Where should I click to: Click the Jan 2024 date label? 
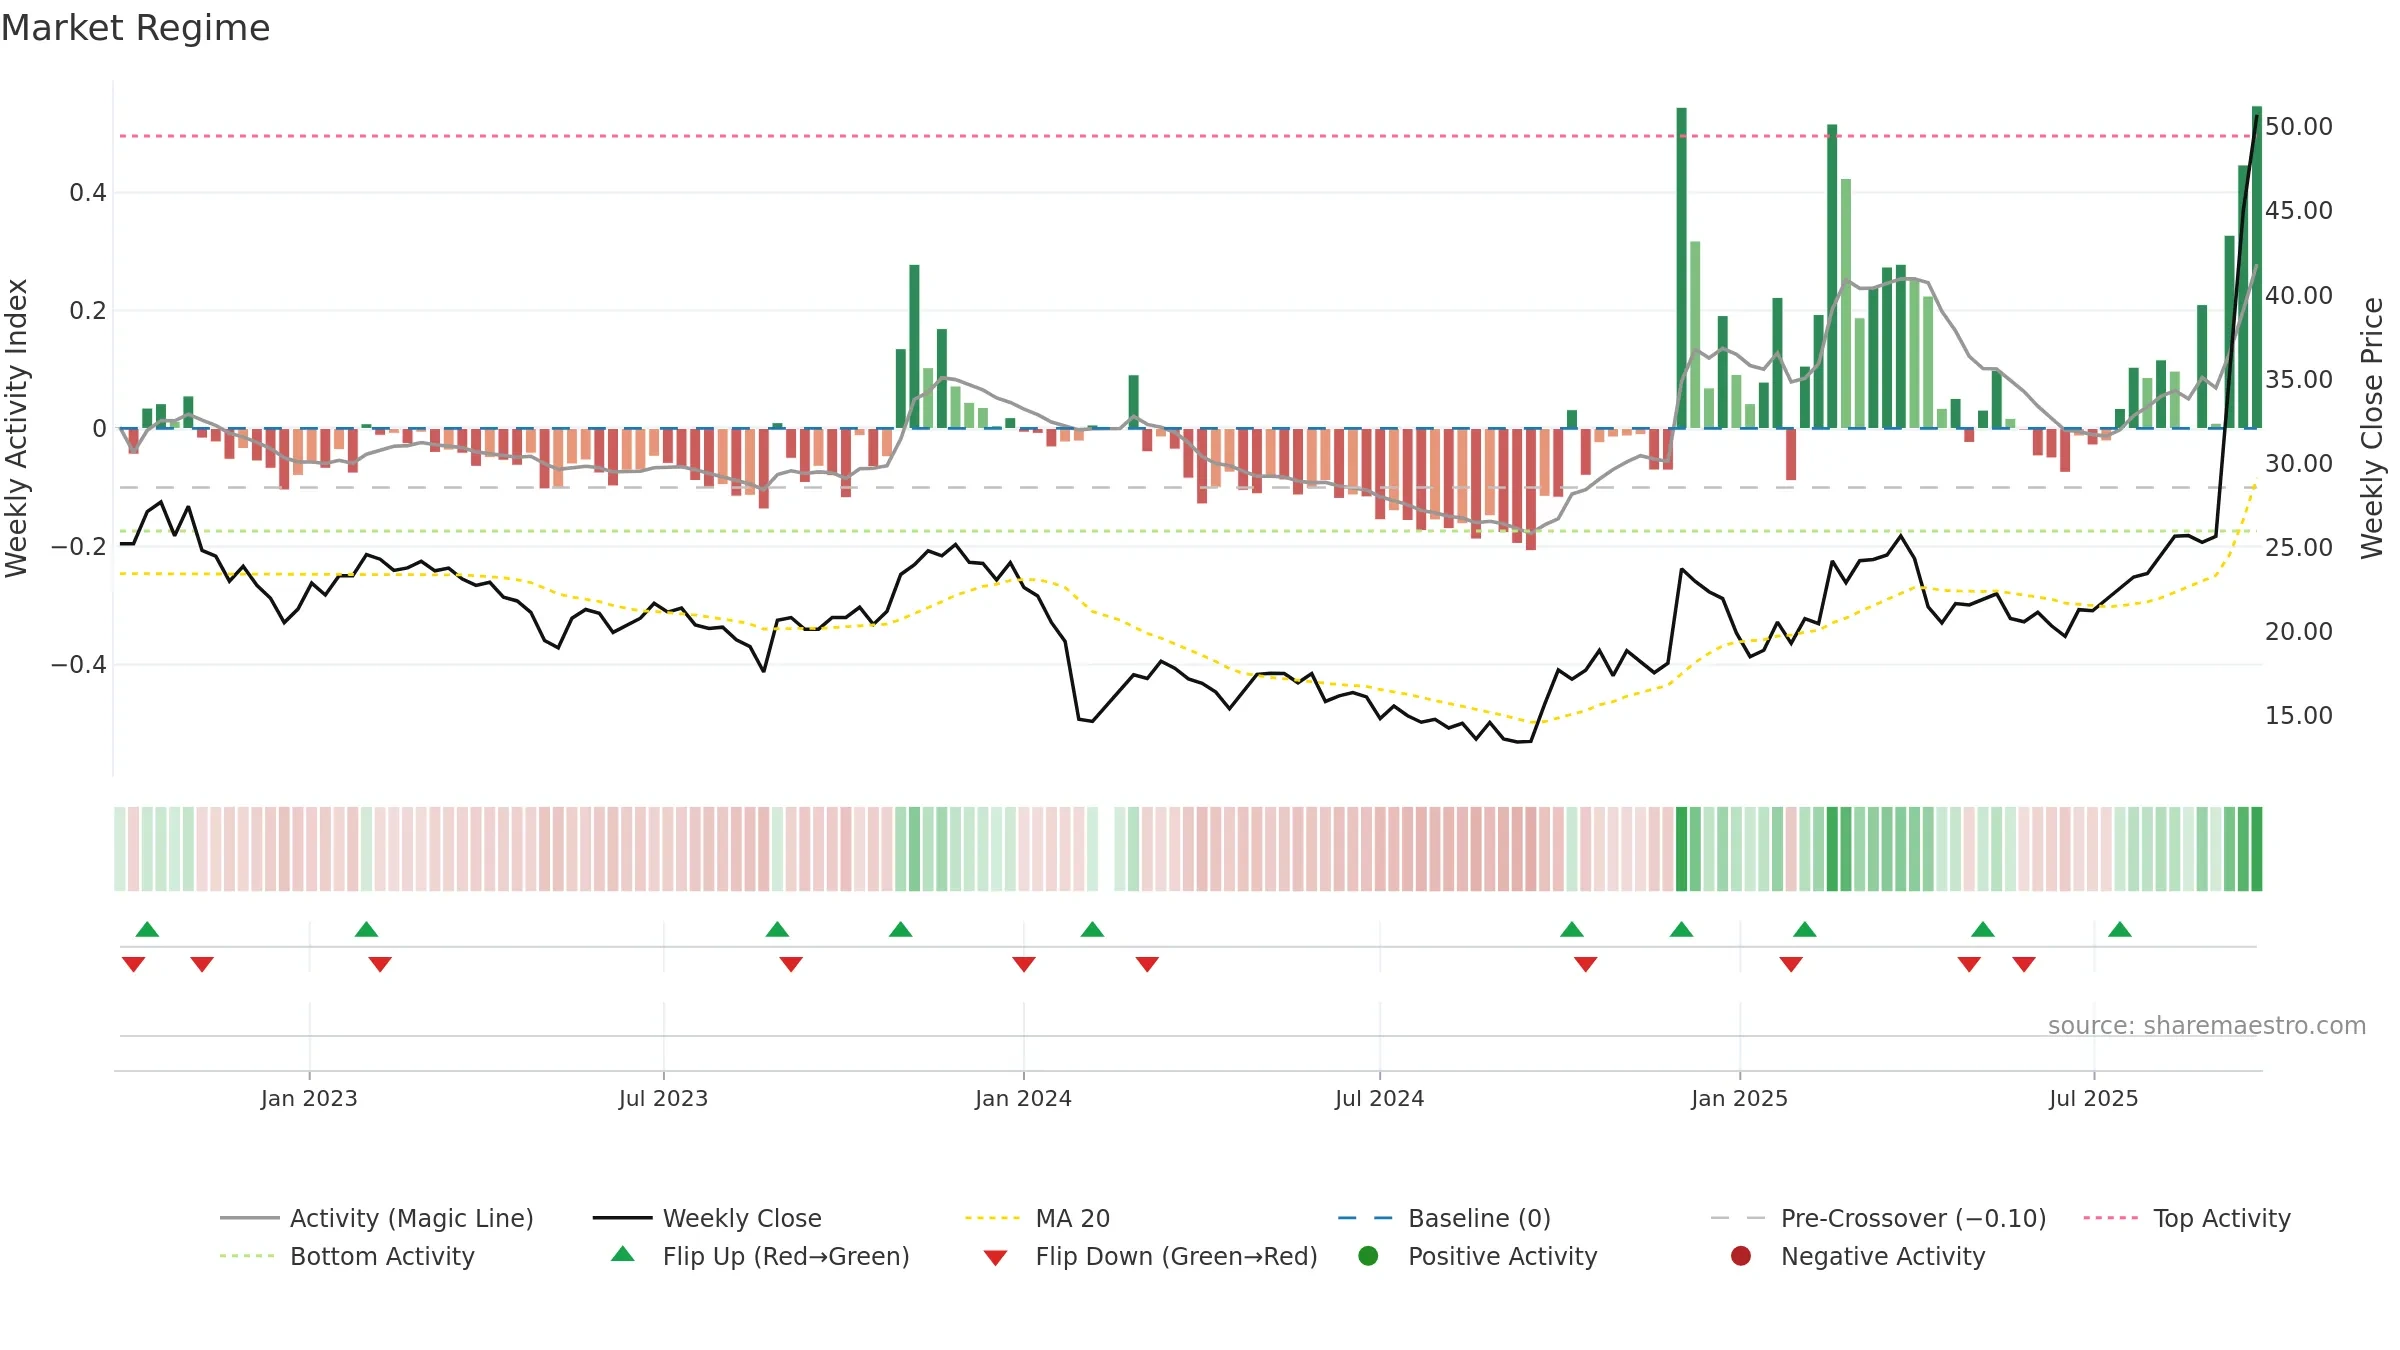click(1023, 1098)
